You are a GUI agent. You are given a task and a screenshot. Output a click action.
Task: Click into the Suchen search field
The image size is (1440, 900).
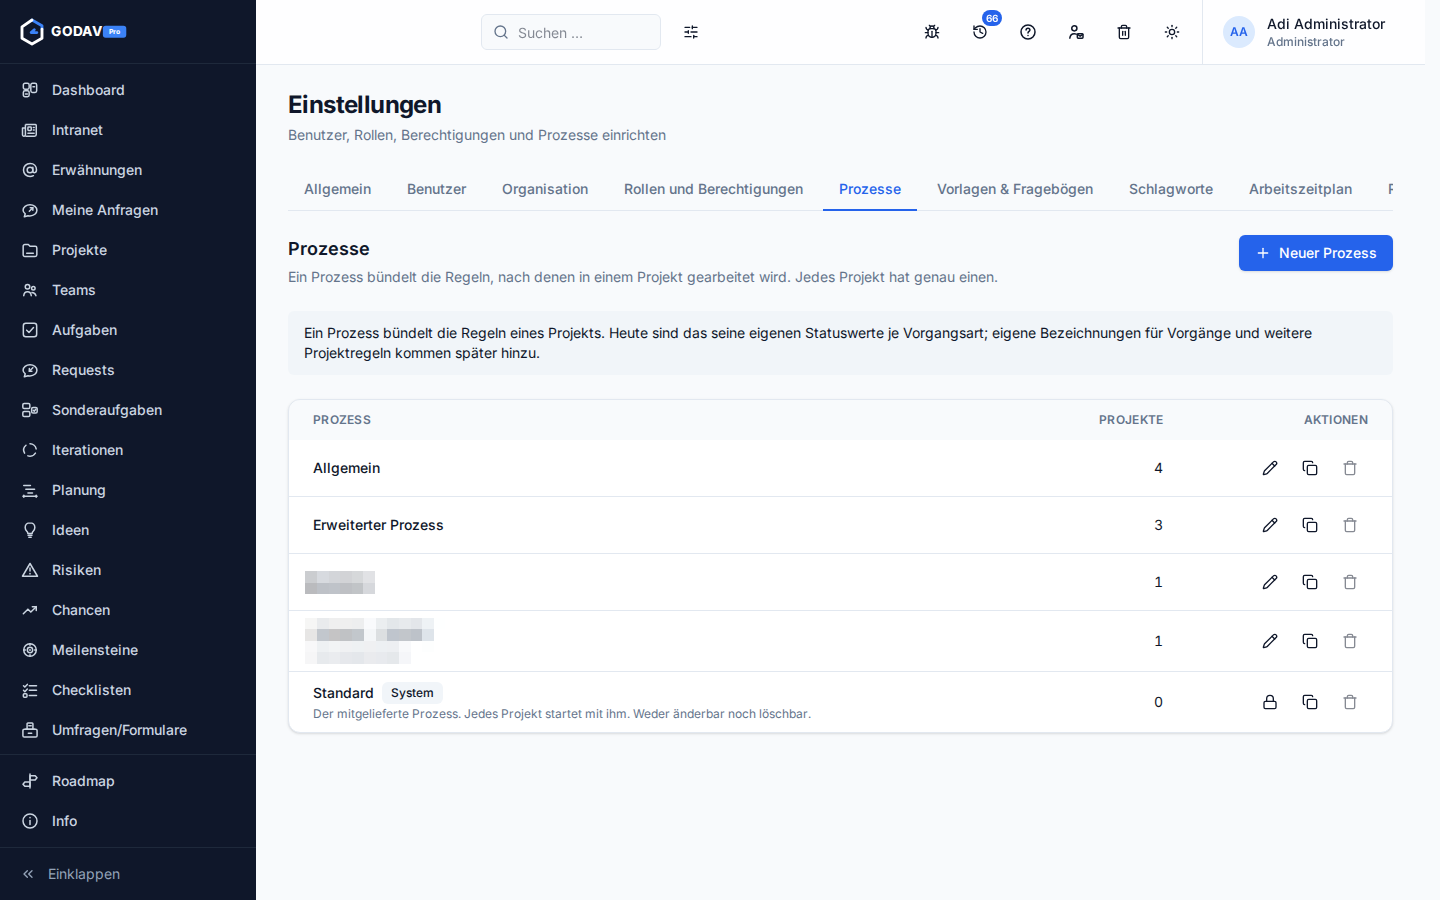point(571,32)
